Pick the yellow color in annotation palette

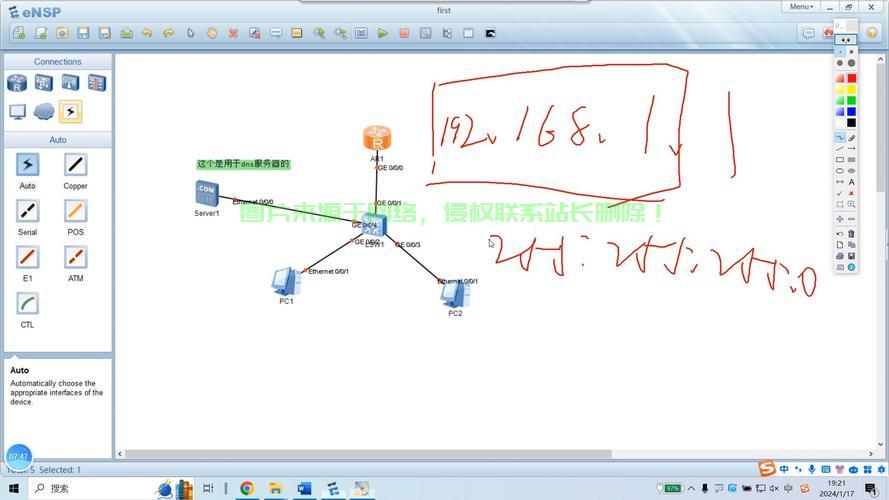click(x=852, y=90)
